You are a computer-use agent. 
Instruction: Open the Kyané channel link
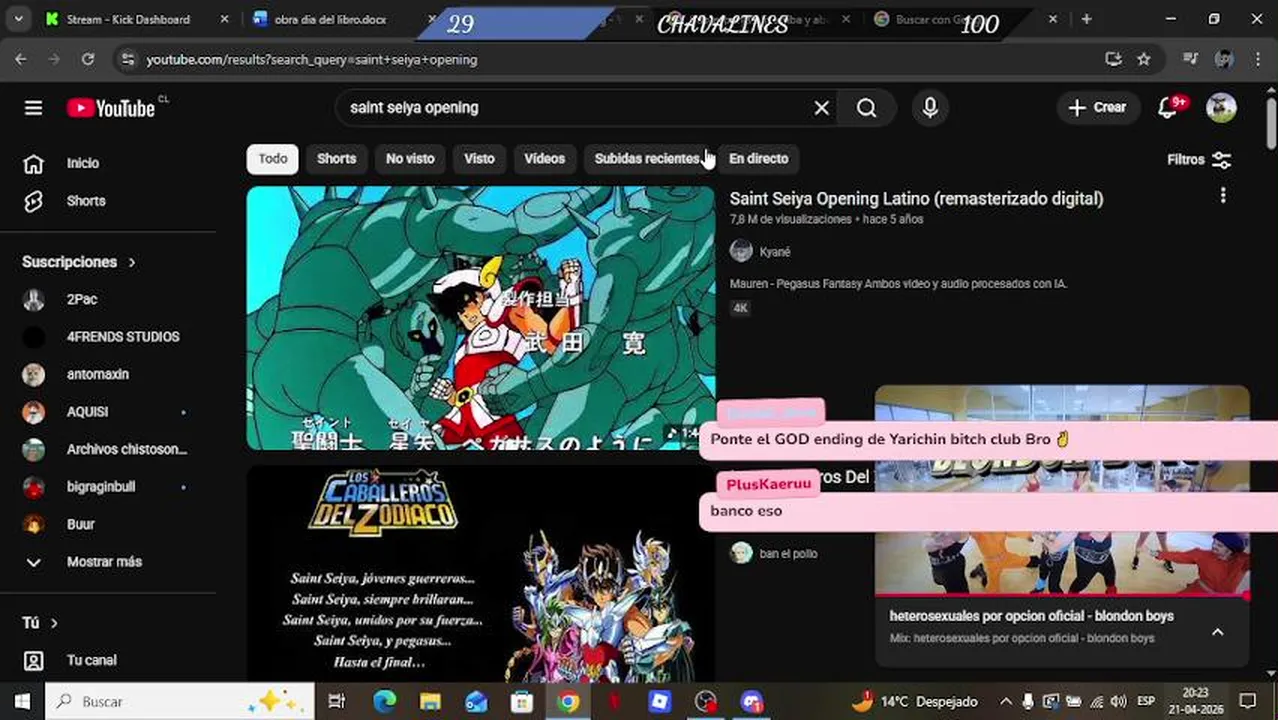click(x=775, y=252)
